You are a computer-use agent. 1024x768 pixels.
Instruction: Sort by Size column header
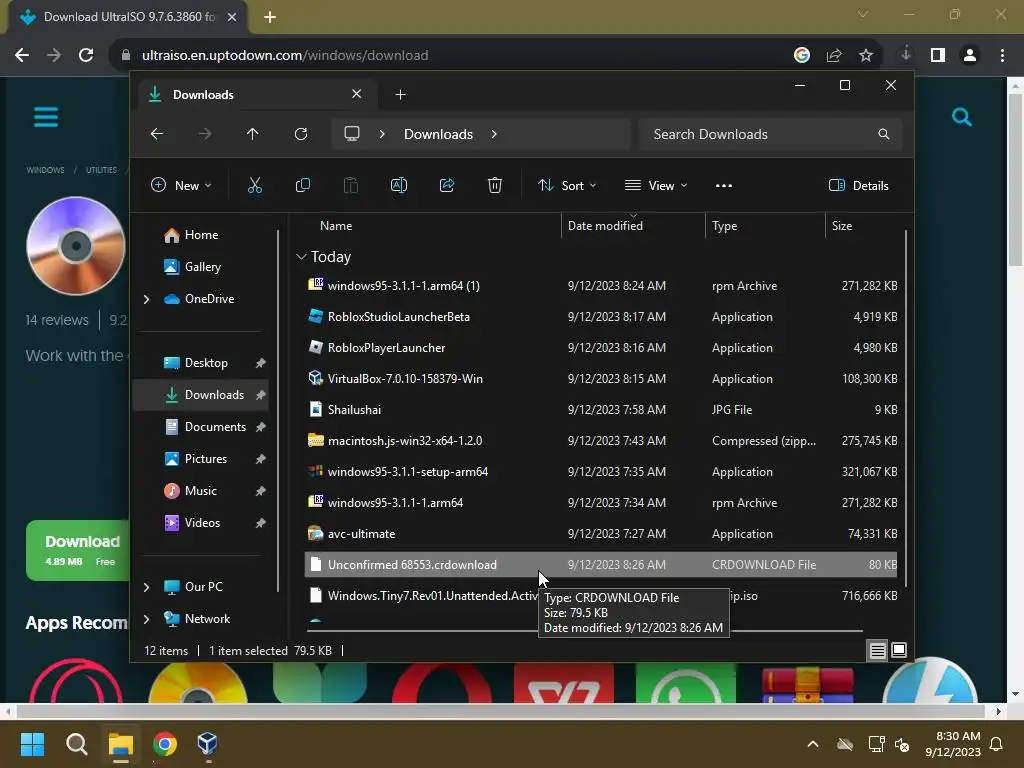click(842, 226)
